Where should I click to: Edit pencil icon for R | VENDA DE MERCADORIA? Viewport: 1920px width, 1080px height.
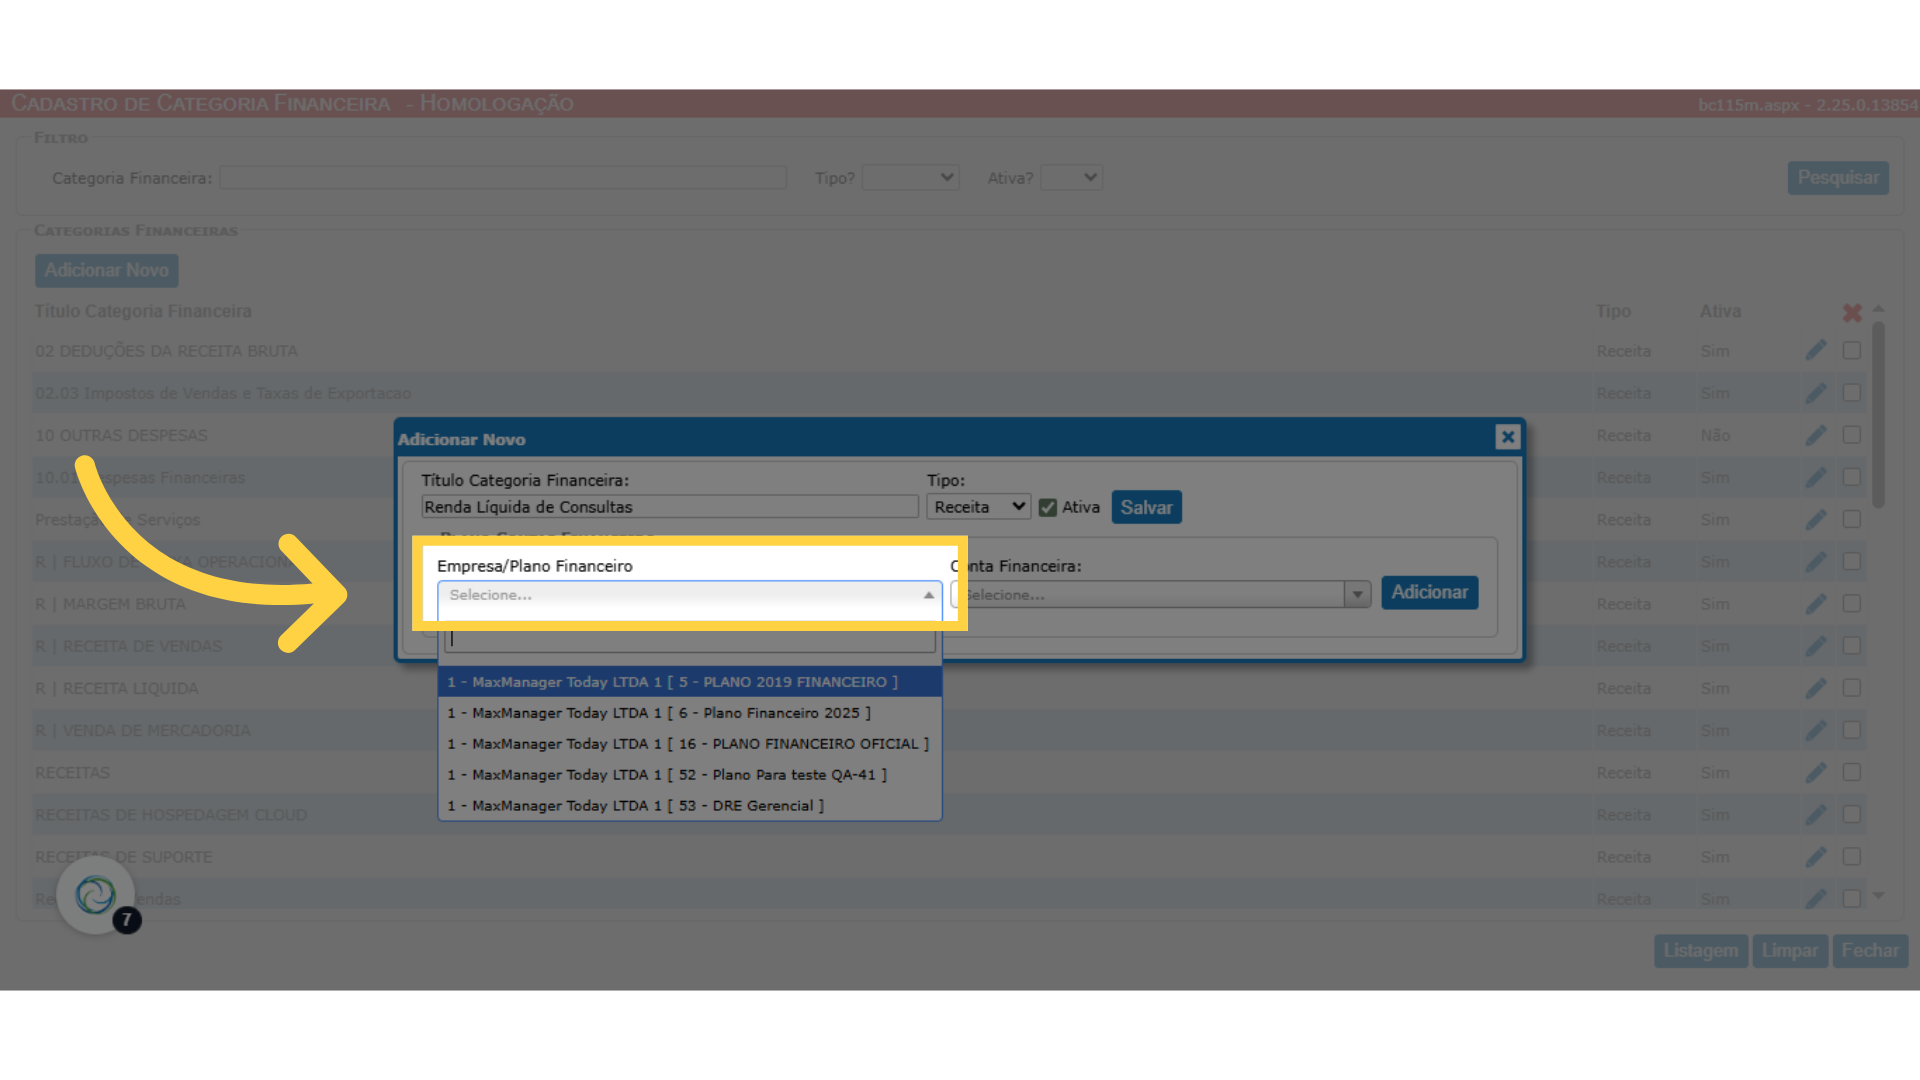pyautogui.click(x=1816, y=730)
